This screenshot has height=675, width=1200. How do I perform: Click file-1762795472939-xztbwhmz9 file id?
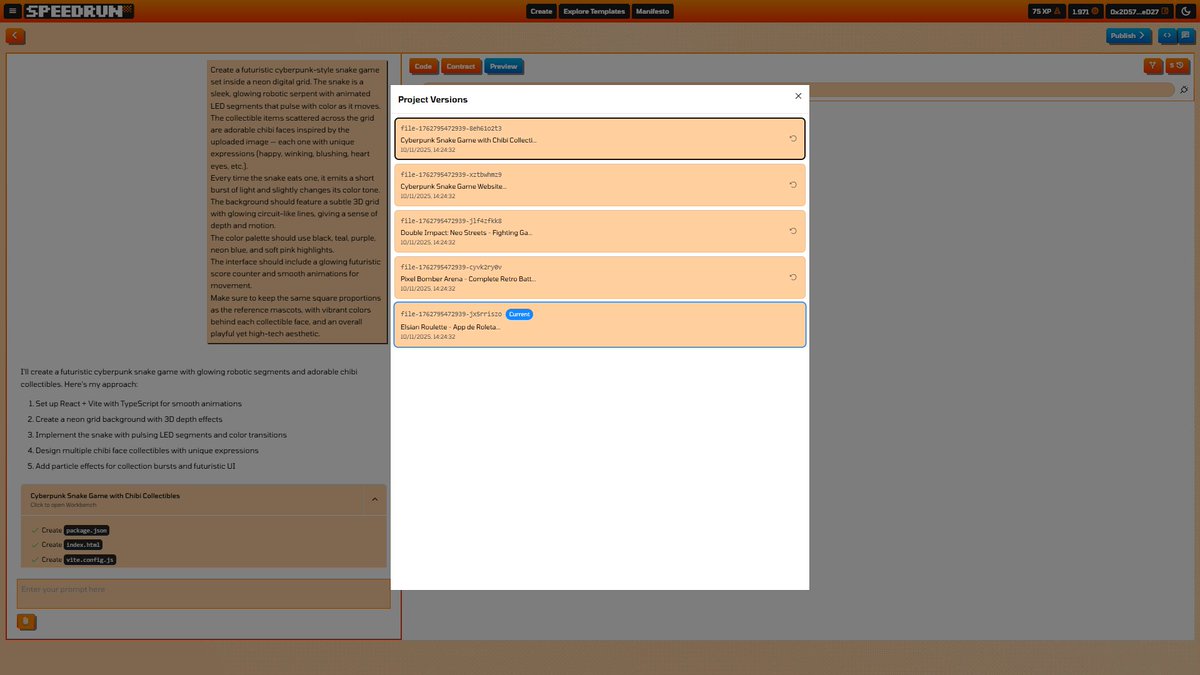[451, 175]
